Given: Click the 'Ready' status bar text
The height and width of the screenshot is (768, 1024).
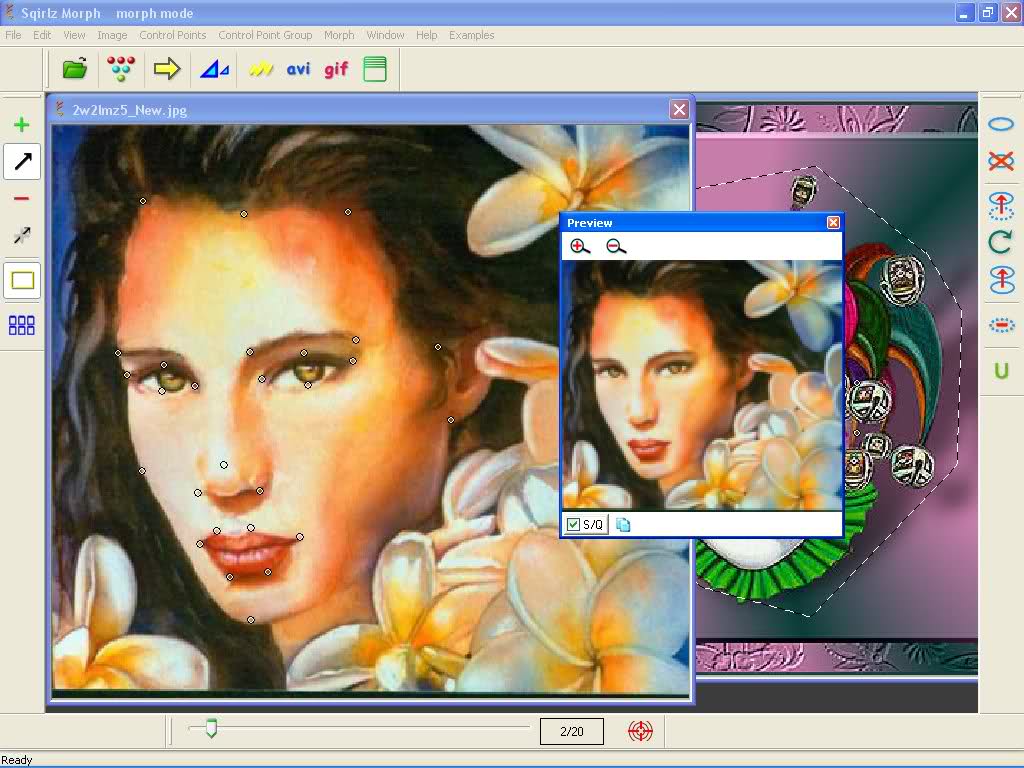Looking at the screenshot, I should click(16, 760).
